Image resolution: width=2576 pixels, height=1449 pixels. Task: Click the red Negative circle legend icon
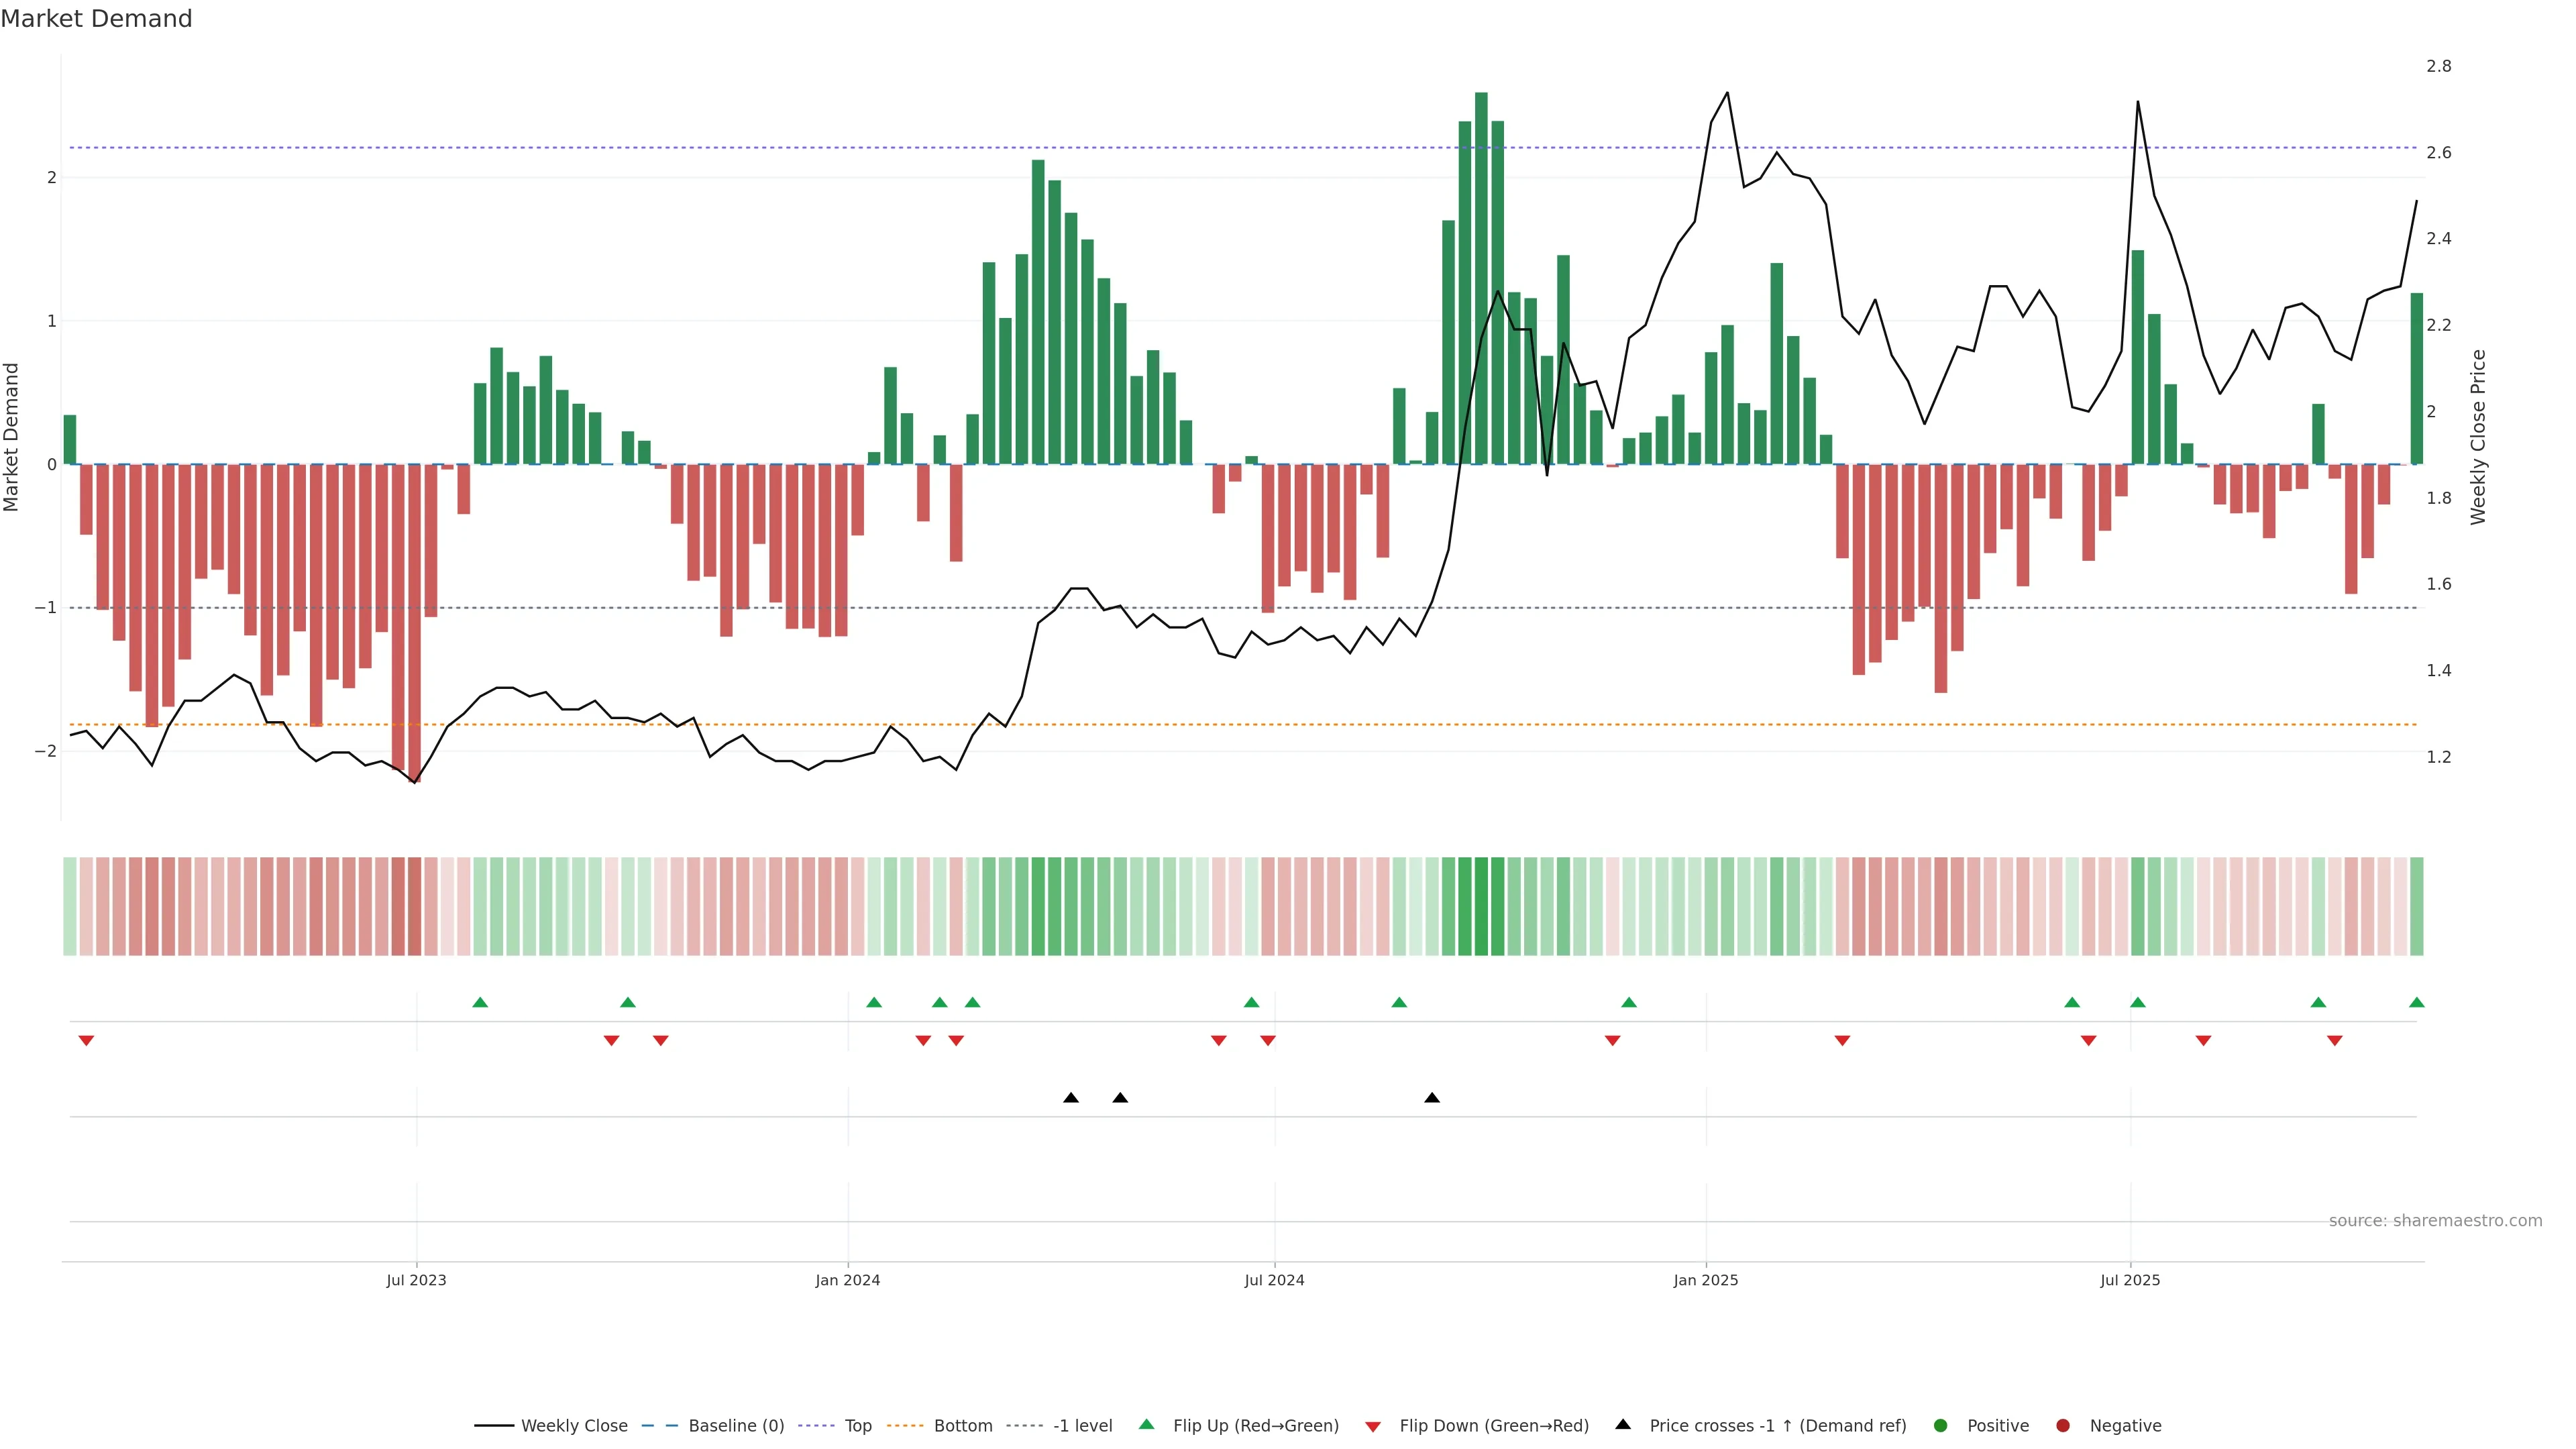pos(2063,1426)
